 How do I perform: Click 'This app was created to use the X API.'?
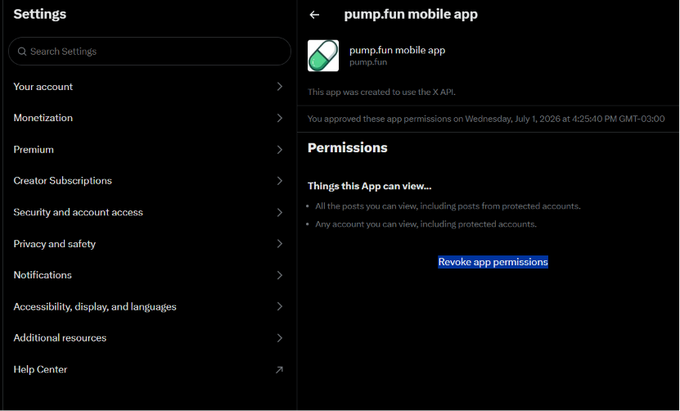382,92
